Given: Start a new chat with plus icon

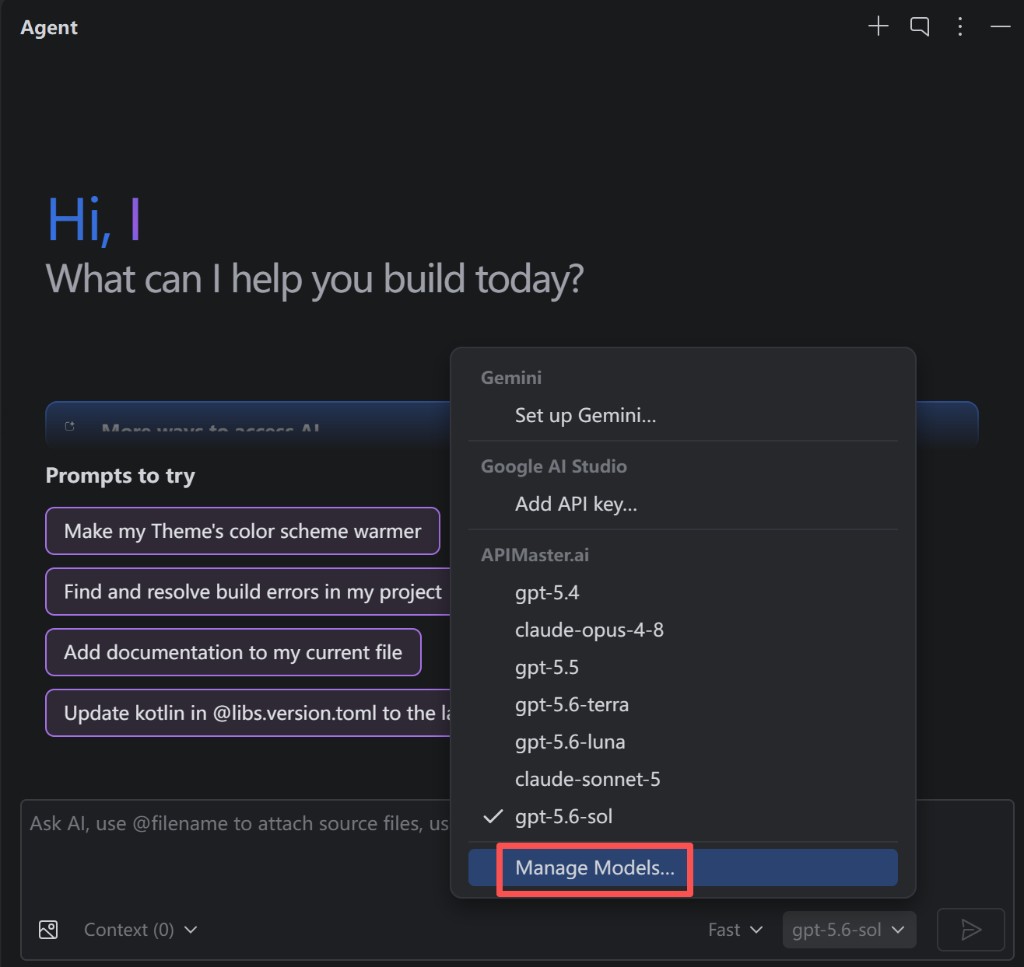Looking at the screenshot, I should point(878,26).
